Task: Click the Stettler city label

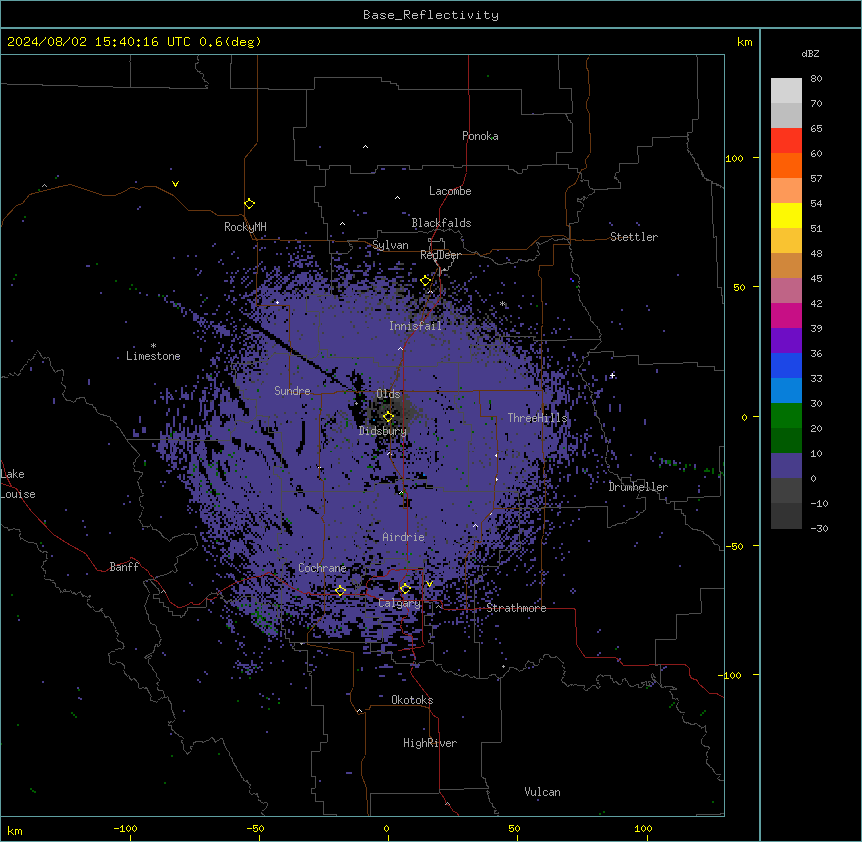Action: point(634,237)
